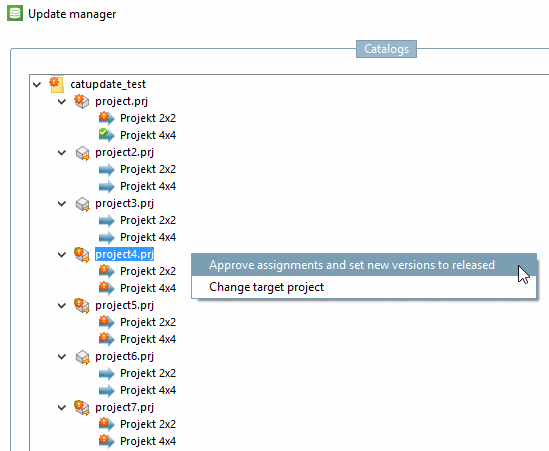
Task: Select Projekt 4x4 under project2.prj
Action: 148,186
